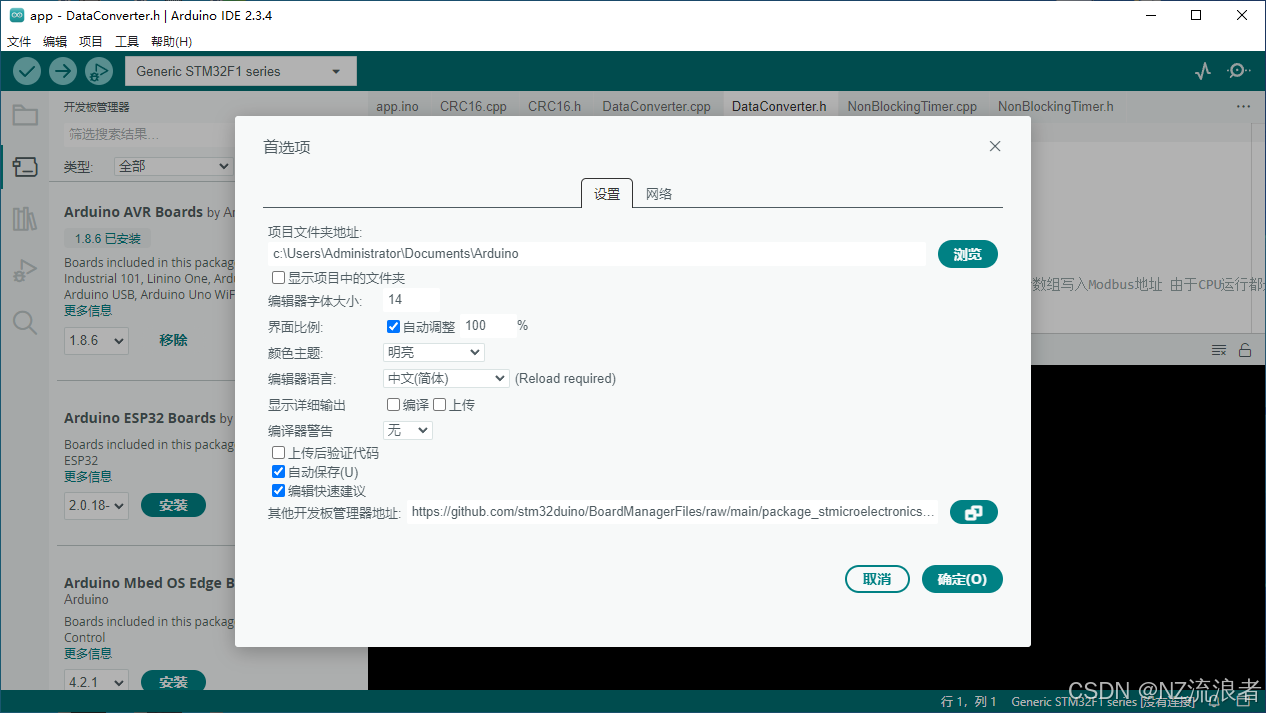Viewport: 1266px width, 713px height.
Task: Start the Debug toolbar icon
Action: point(99,71)
